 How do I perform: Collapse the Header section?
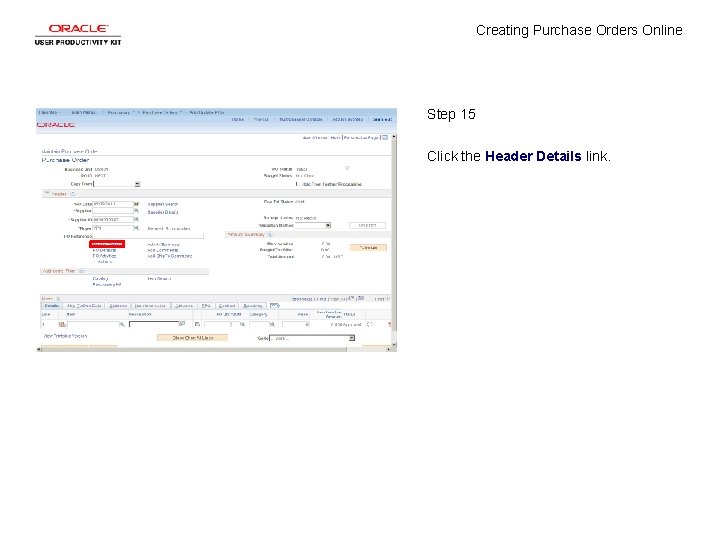pos(46,194)
